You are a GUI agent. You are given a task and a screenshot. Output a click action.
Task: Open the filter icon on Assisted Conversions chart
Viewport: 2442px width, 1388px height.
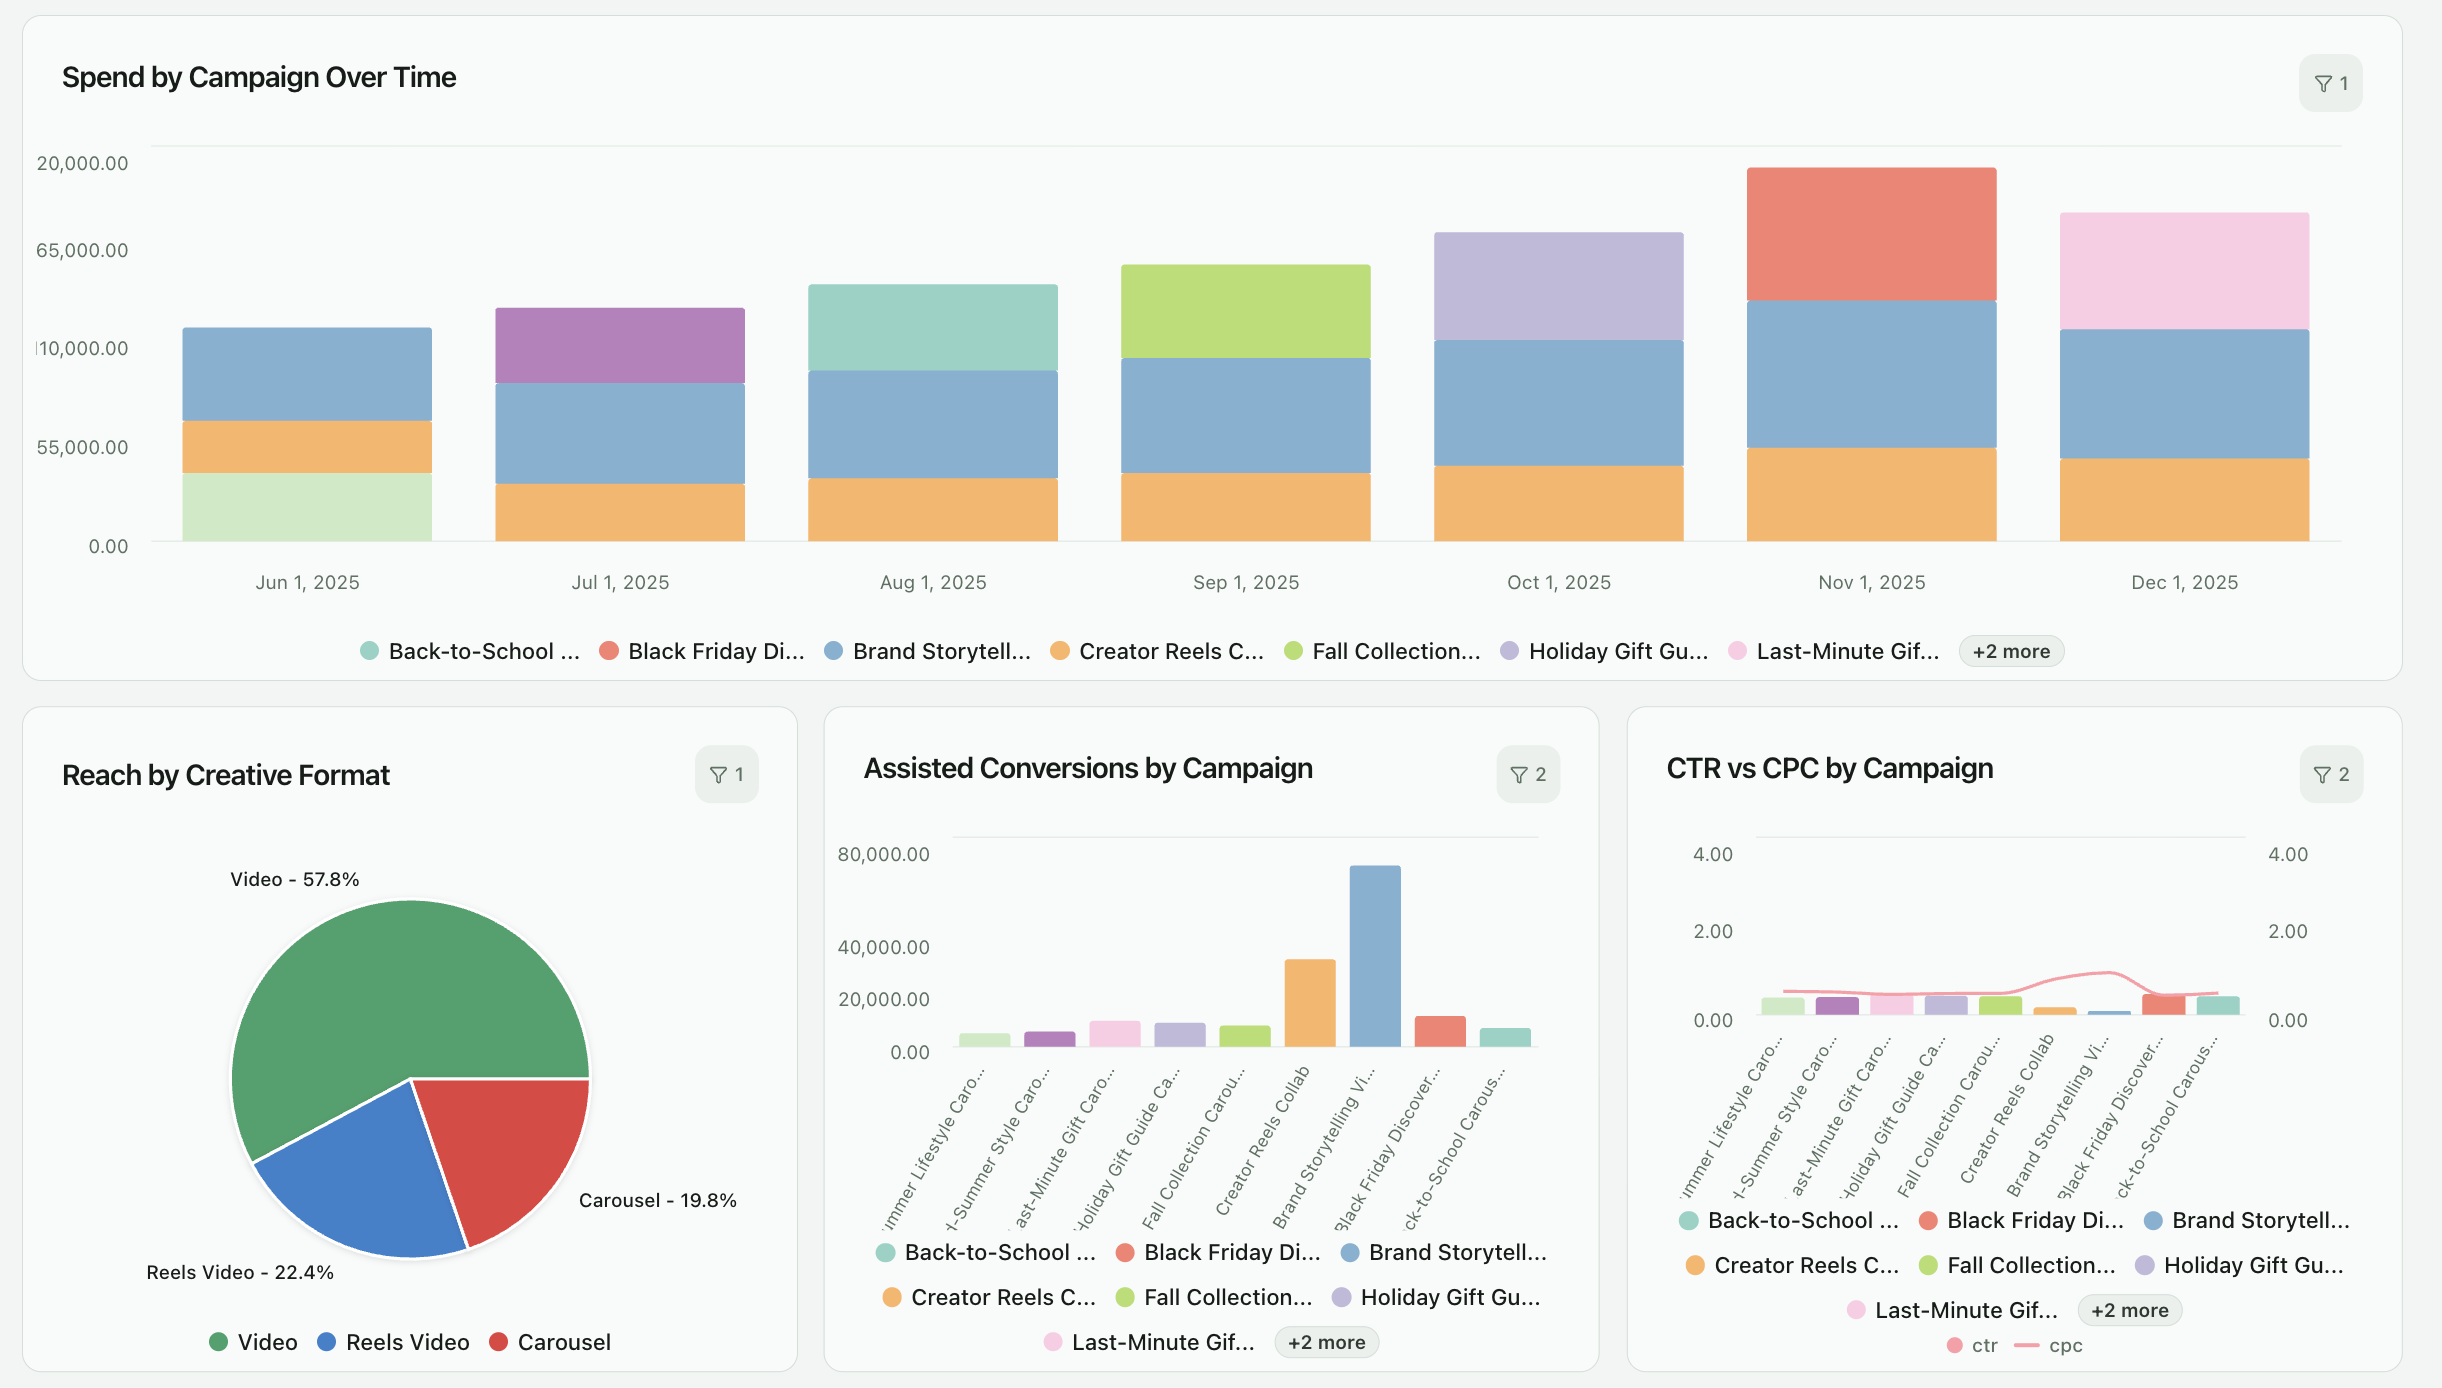[x=1529, y=773]
